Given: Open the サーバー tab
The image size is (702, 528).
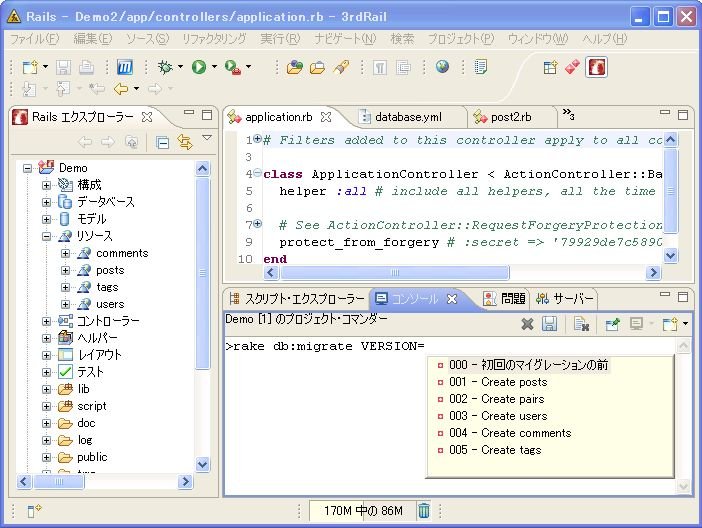Looking at the screenshot, I should click(565, 299).
